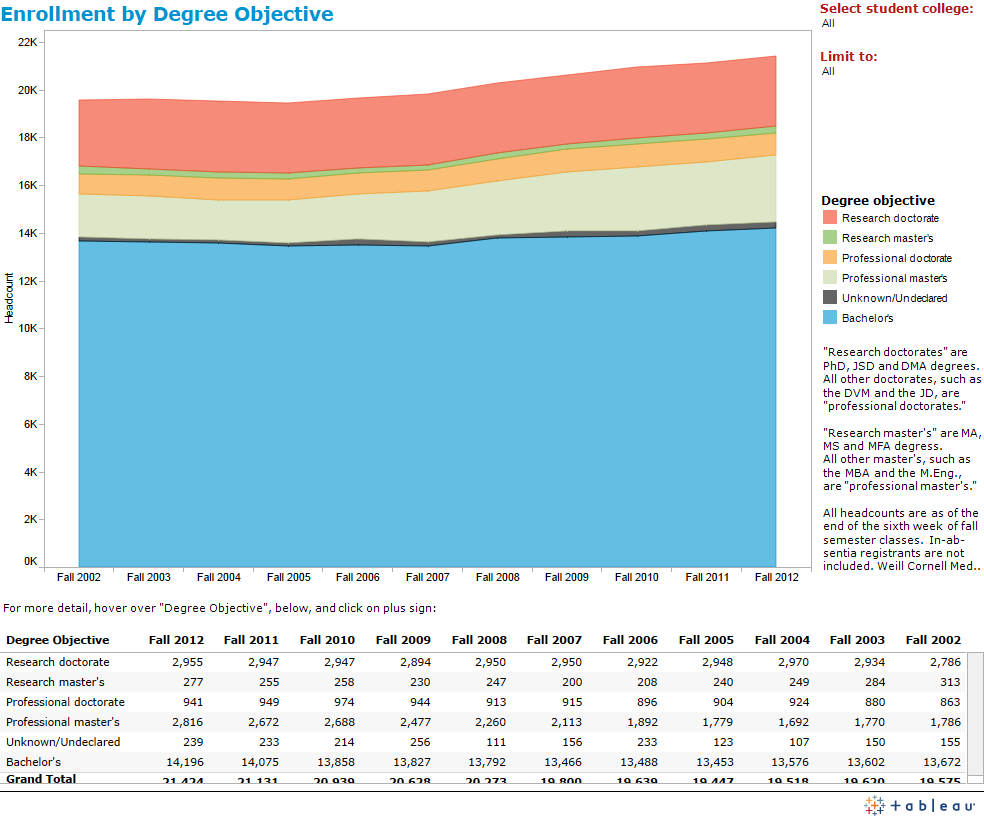Click the Research doctorate legend swatch
The image size is (984, 820).
coord(830,218)
